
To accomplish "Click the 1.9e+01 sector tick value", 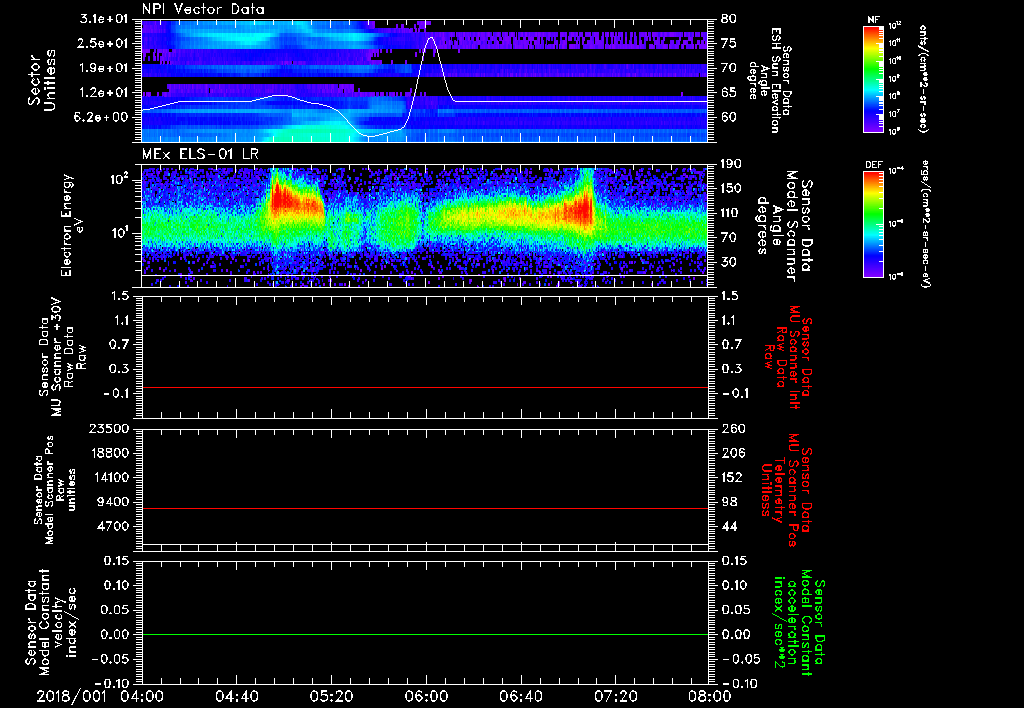I will 104,68.
